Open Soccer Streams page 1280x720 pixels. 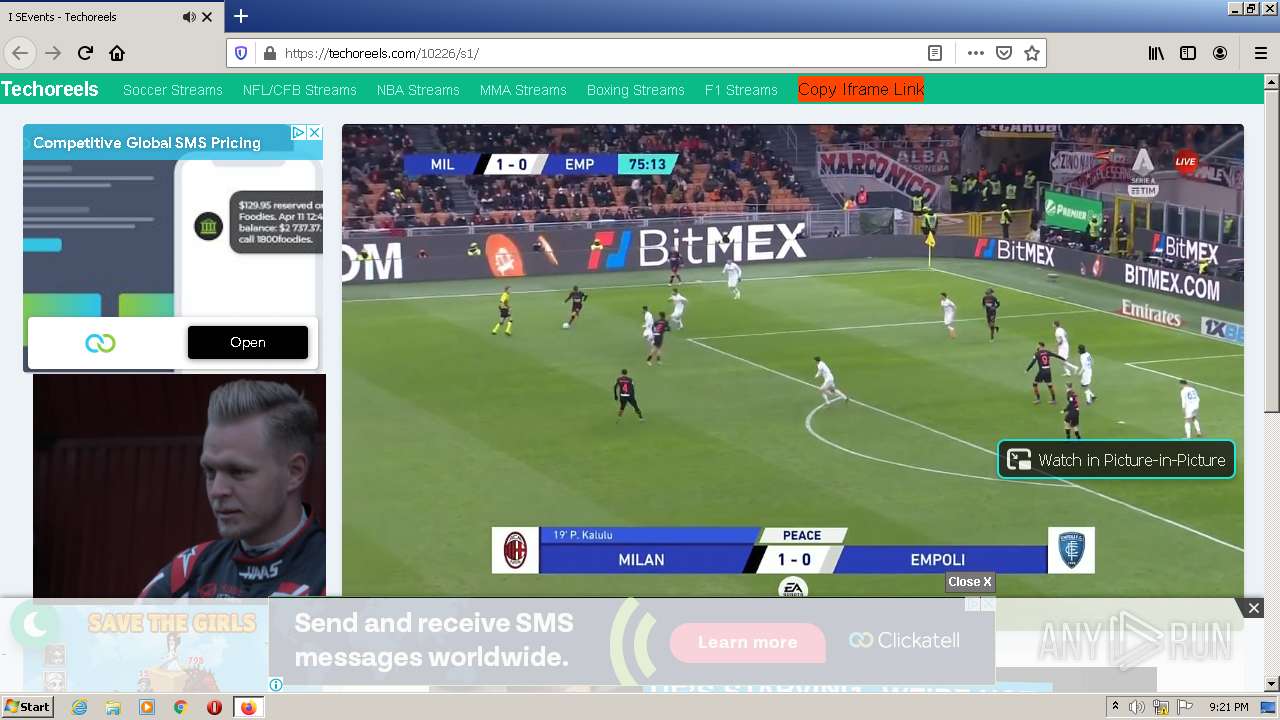coord(173,90)
